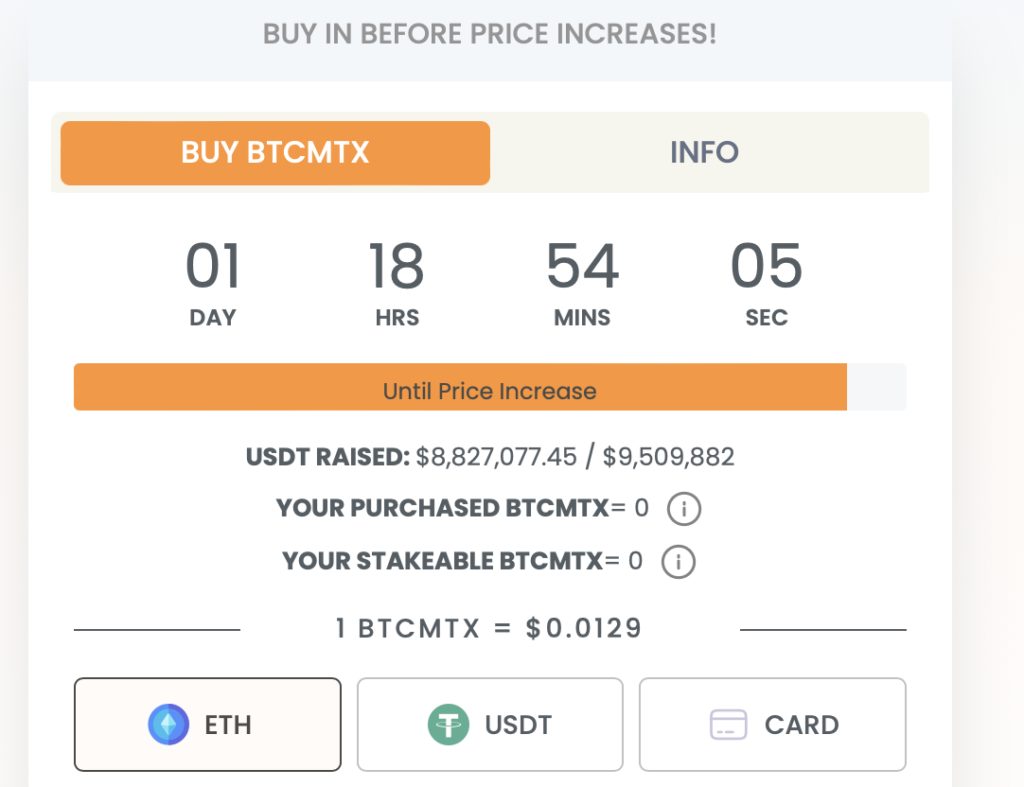1024x787 pixels.
Task: Click the info icon beside stakeable BTCMTX
Action: pos(678,562)
